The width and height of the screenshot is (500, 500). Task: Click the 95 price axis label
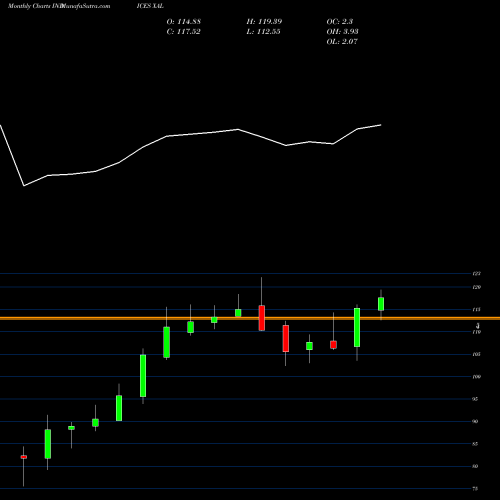tap(475, 399)
